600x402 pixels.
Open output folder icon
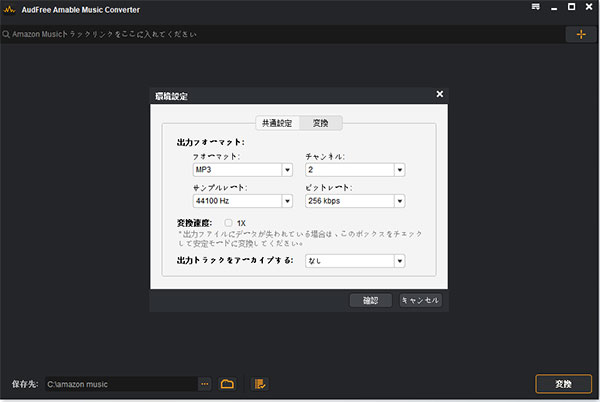tap(227, 384)
